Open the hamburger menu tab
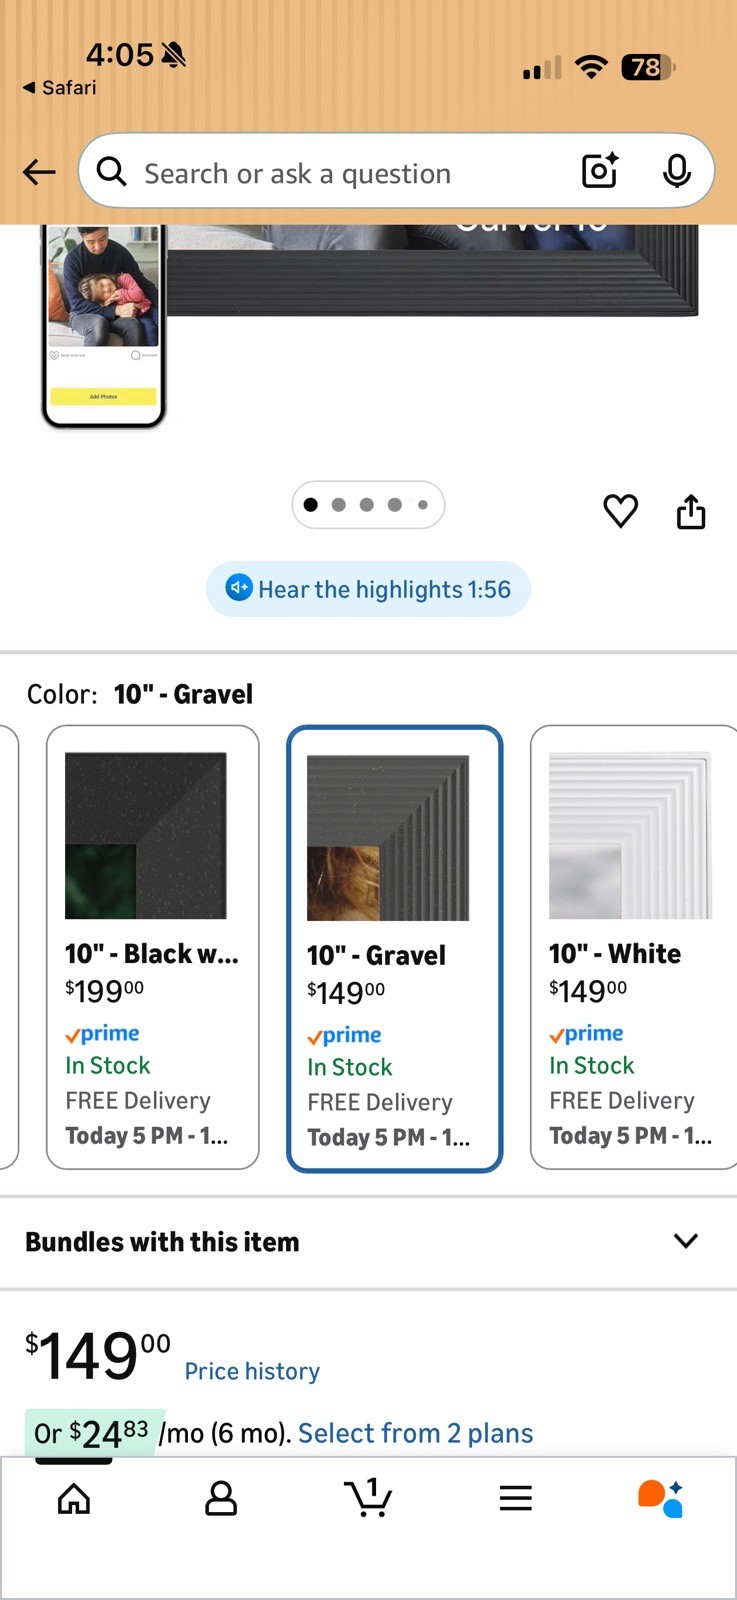Image resolution: width=737 pixels, height=1600 pixels. 515,1498
